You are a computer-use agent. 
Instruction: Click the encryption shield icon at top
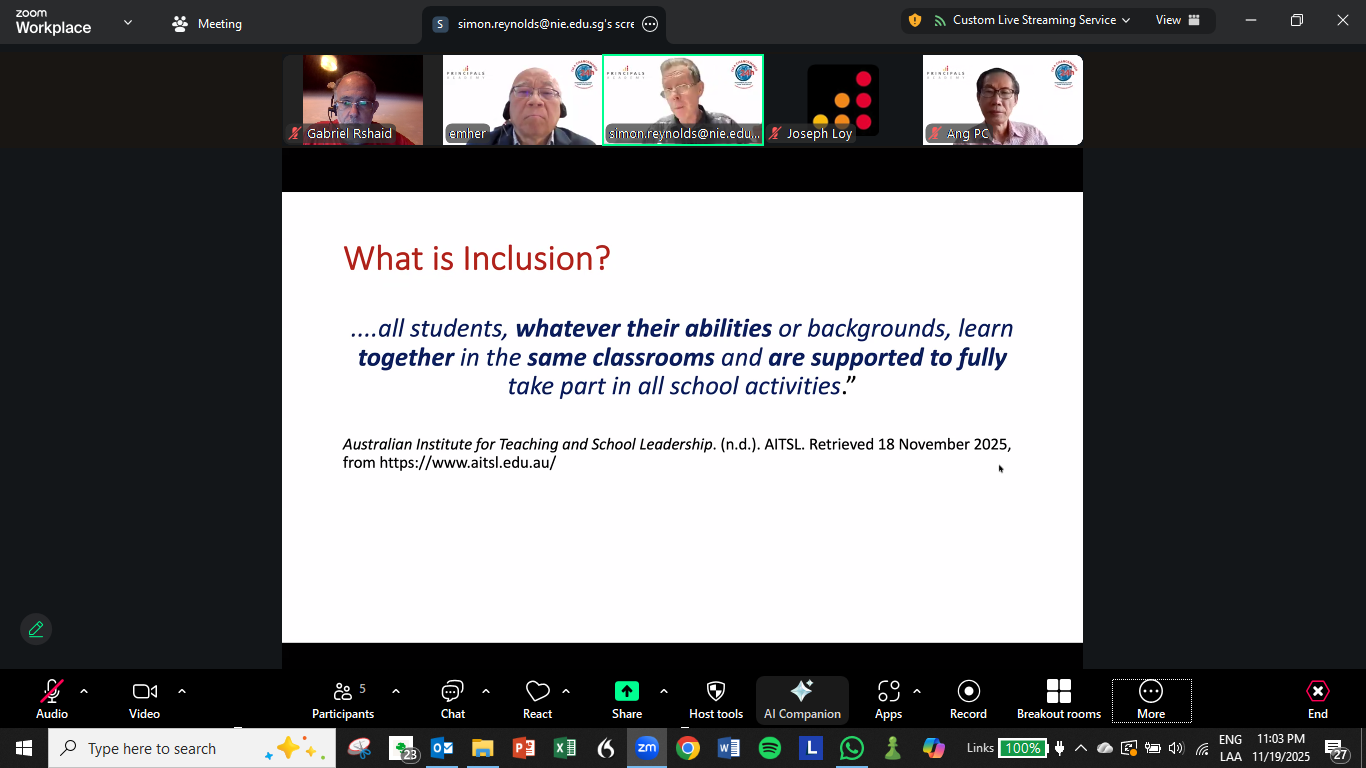[915, 20]
